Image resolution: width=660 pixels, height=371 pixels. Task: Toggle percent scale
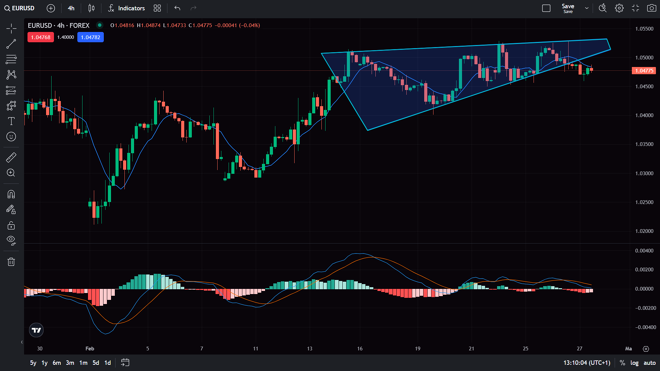[622, 363]
